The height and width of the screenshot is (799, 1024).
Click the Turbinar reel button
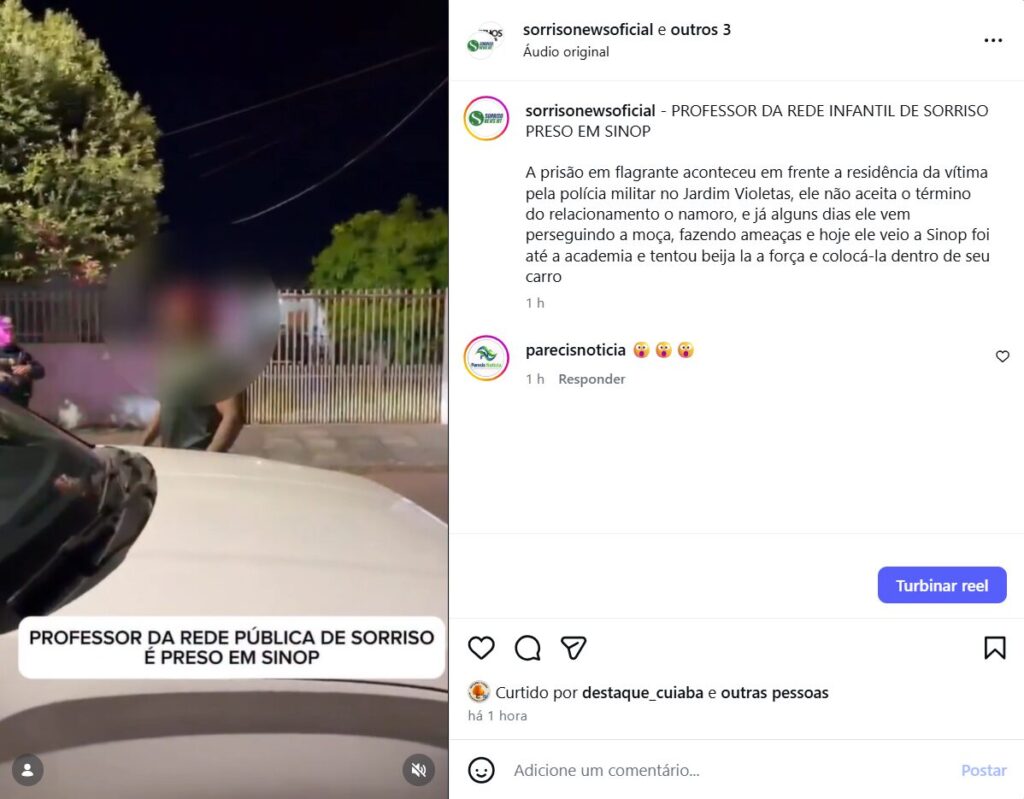[942, 585]
